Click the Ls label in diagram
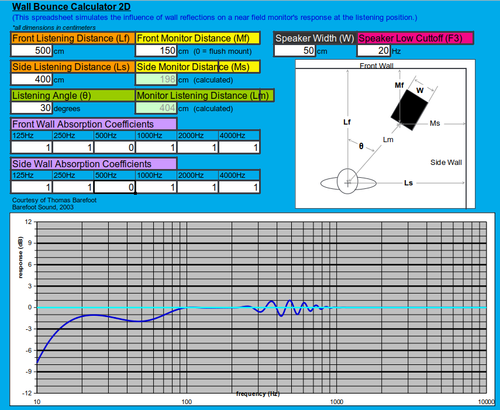The height and width of the screenshot is (410, 500). coord(408,183)
